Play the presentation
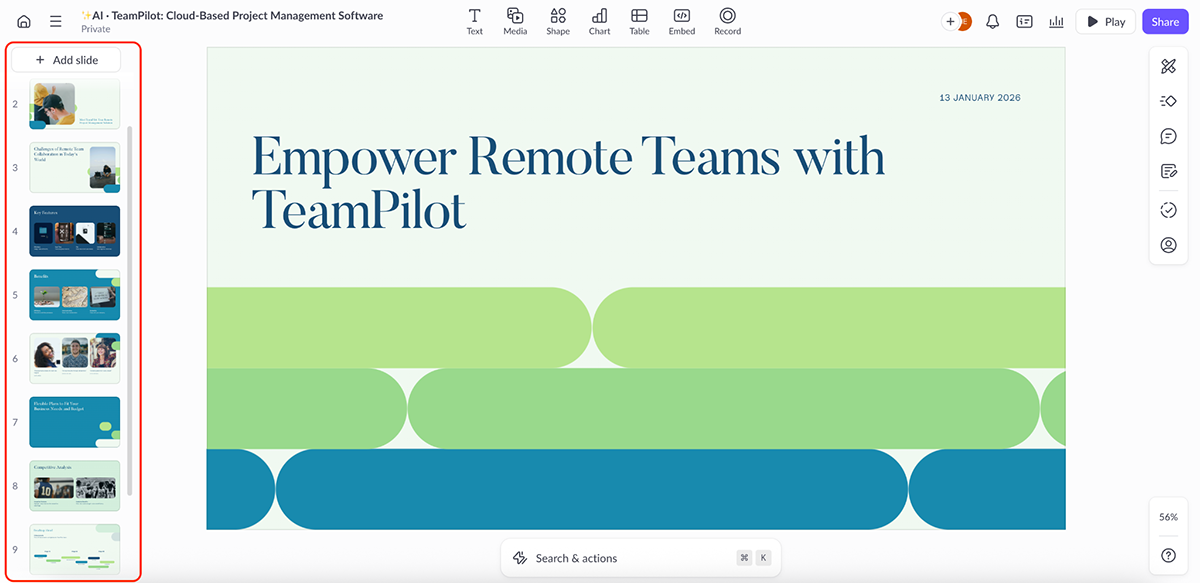 (1105, 20)
